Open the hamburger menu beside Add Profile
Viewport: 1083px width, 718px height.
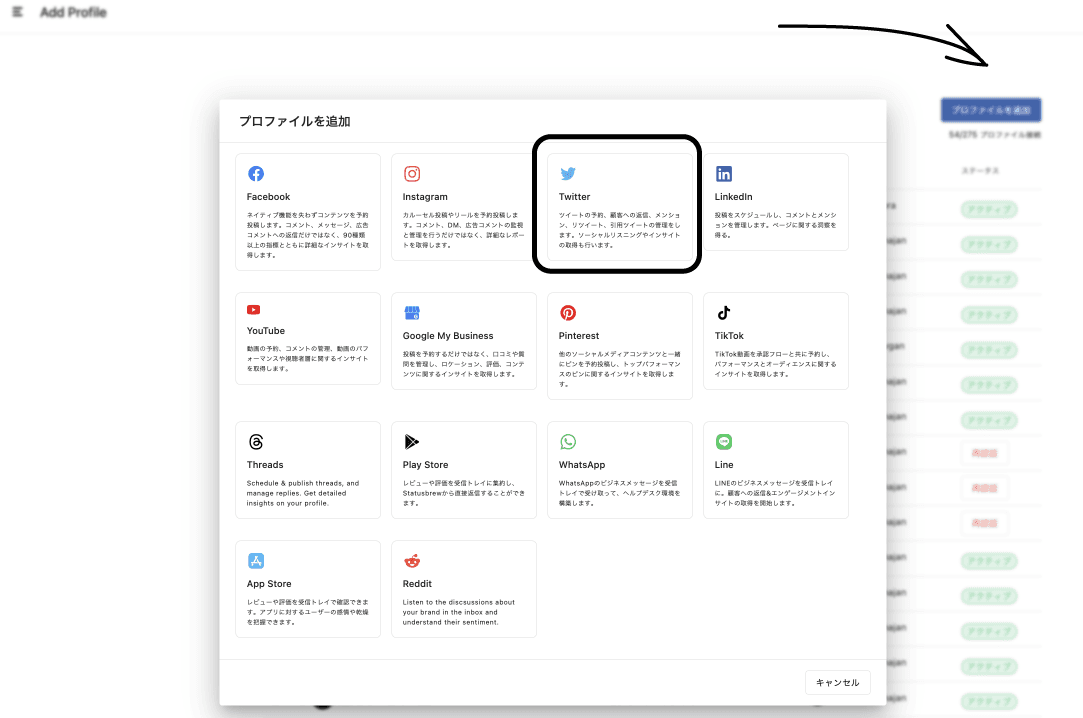click(x=18, y=12)
